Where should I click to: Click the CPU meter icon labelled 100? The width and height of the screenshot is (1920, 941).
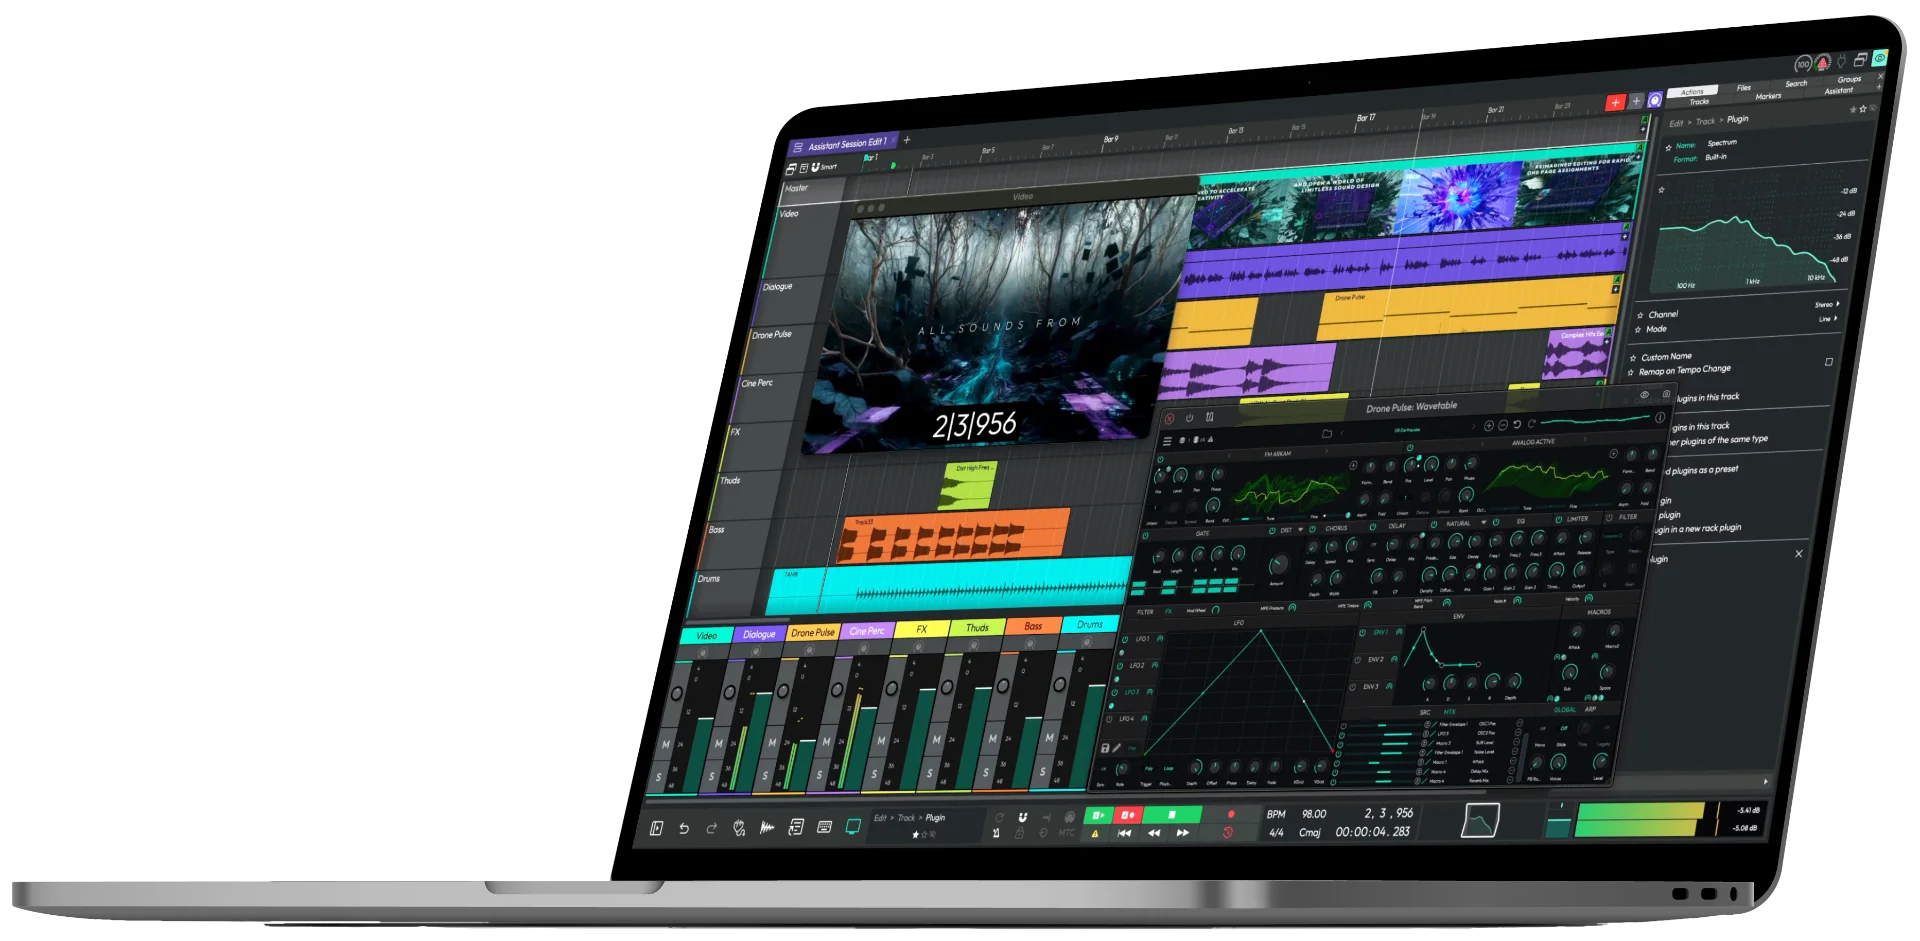[1803, 64]
